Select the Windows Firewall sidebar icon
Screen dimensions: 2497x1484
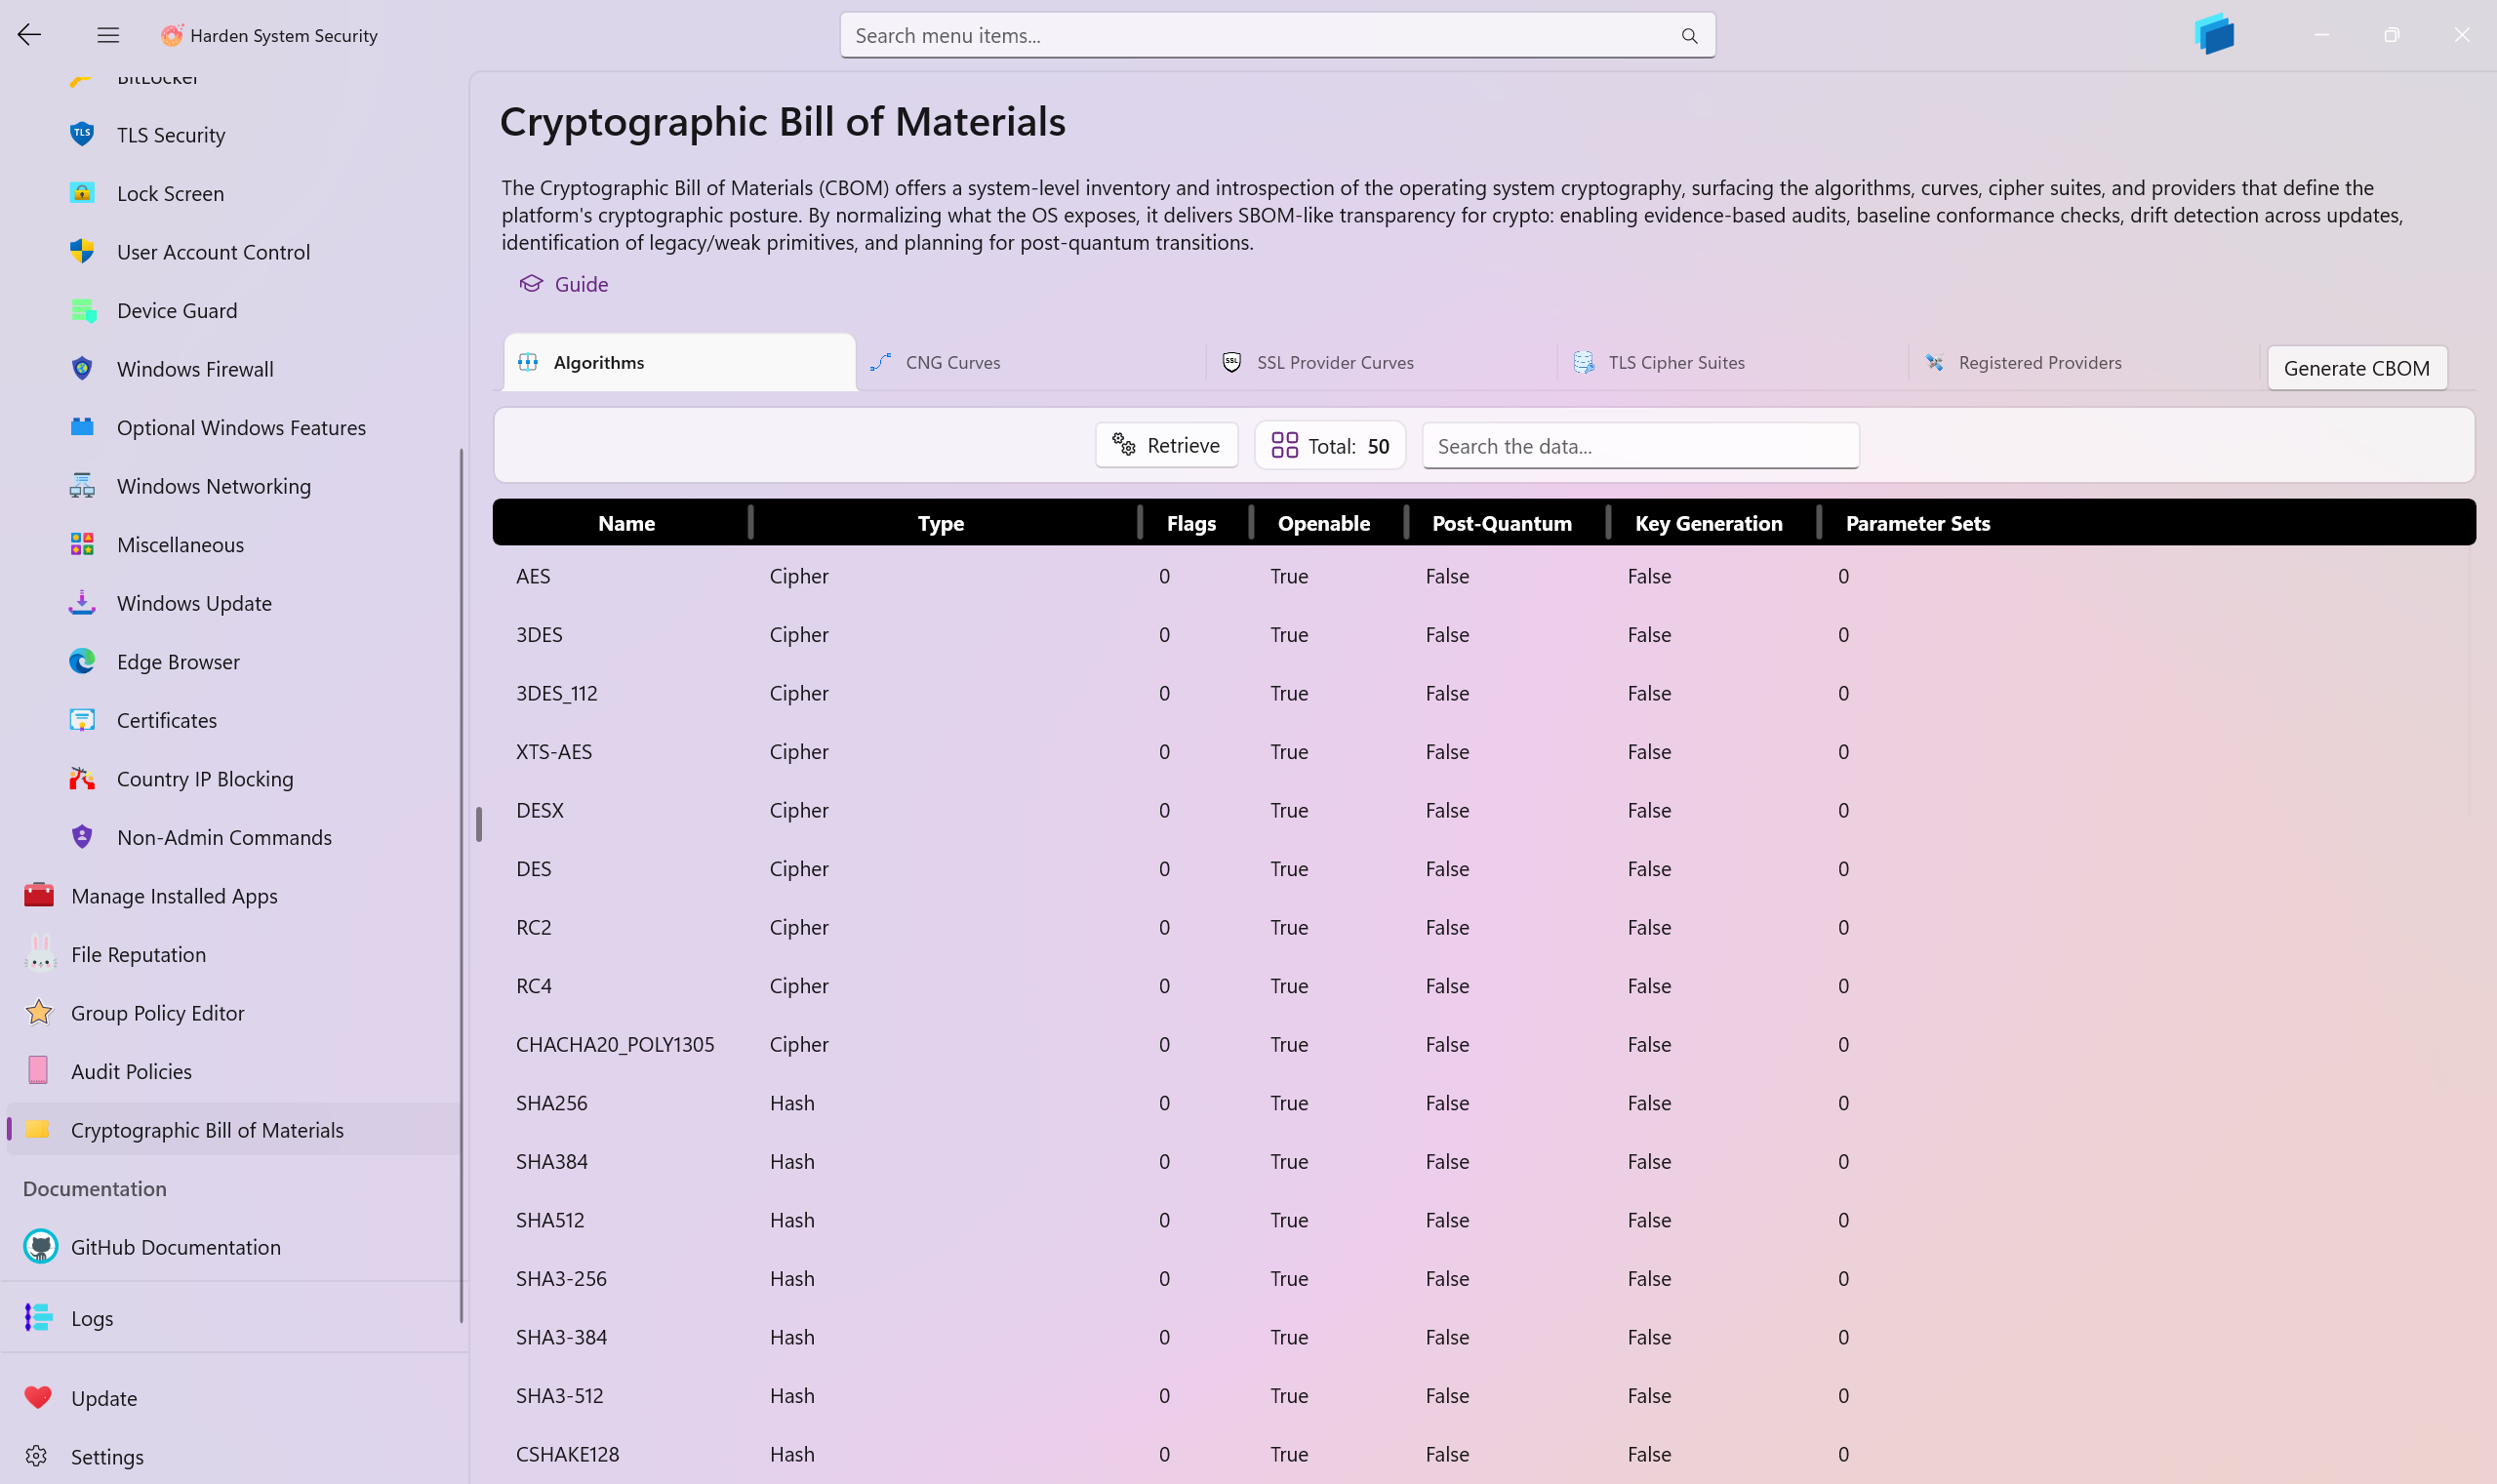pos(82,368)
